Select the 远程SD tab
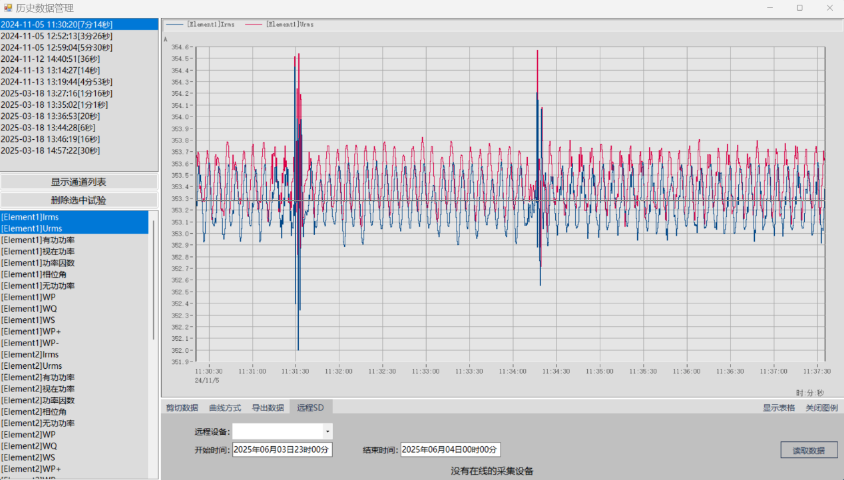Viewport: 844px width, 480px height. coord(310,408)
